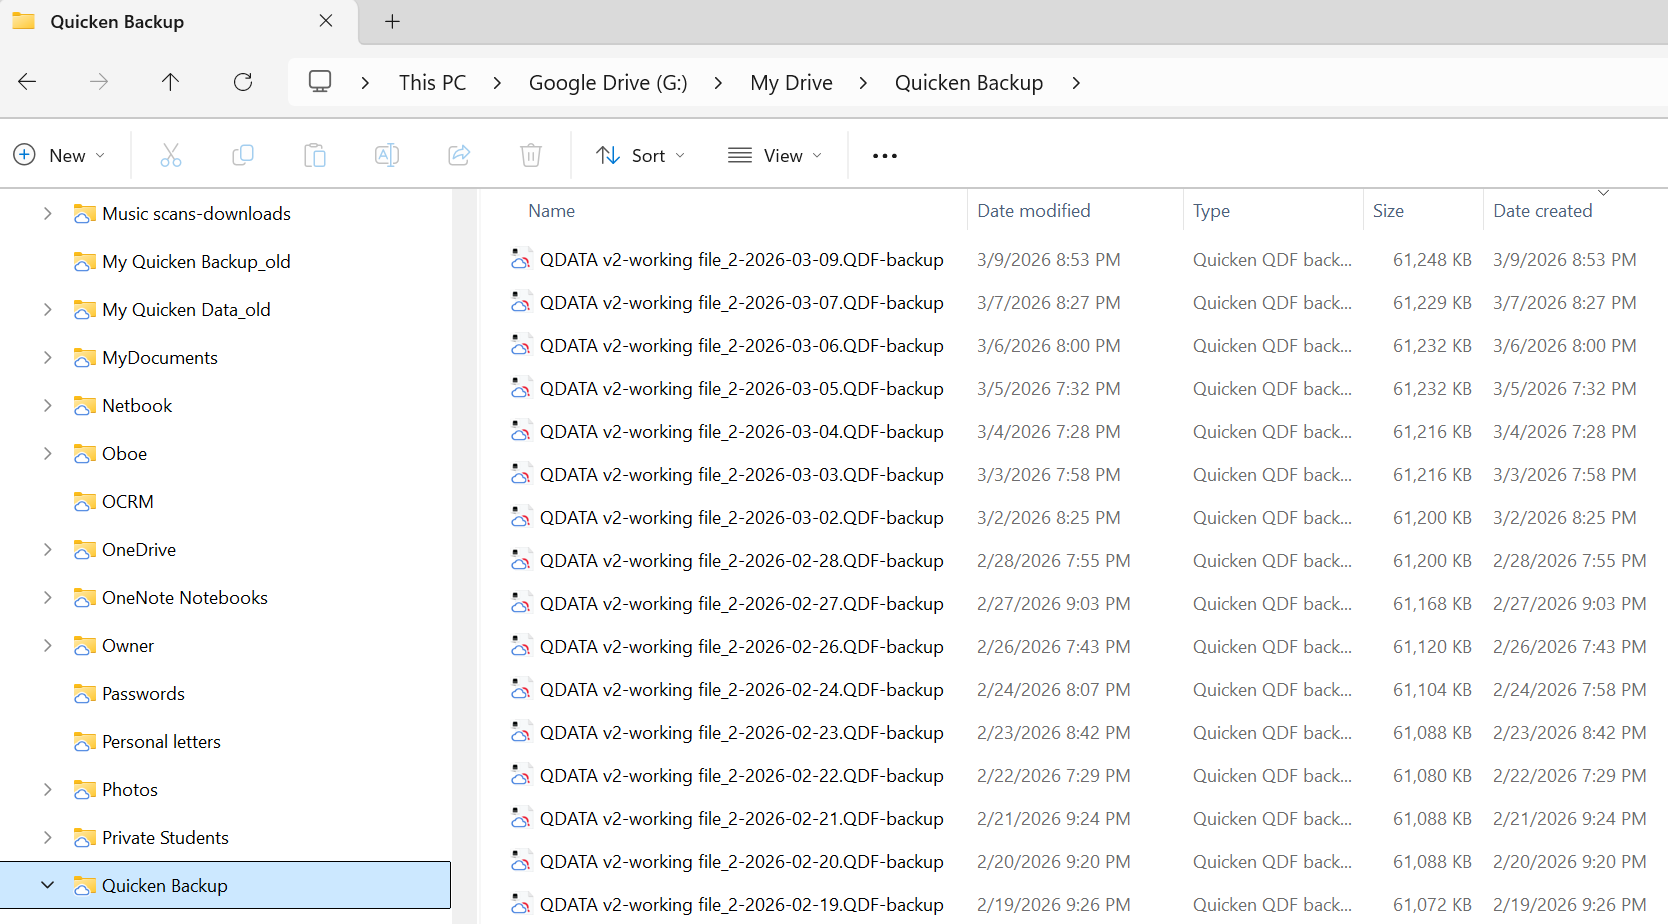
Task: Sort files by Date created column
Action: [x=1542, y=211]
